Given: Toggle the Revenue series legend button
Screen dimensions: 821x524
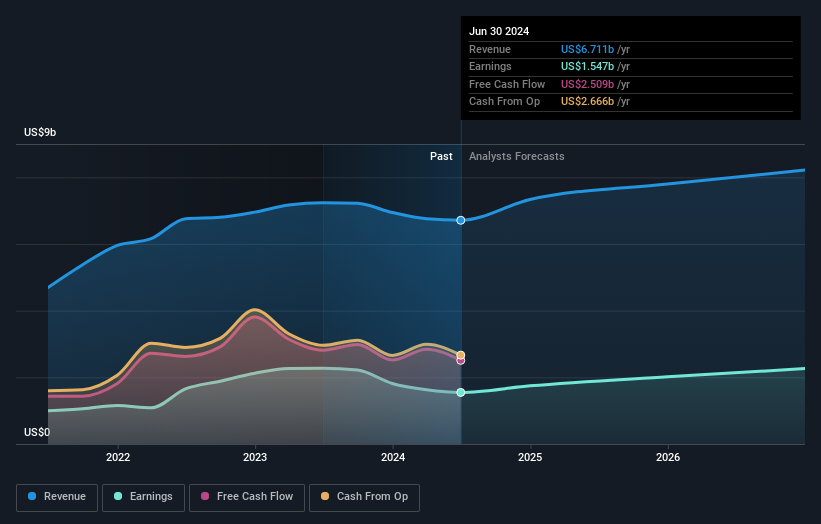Looking at the screenshot, I should [x=57, y=497].
